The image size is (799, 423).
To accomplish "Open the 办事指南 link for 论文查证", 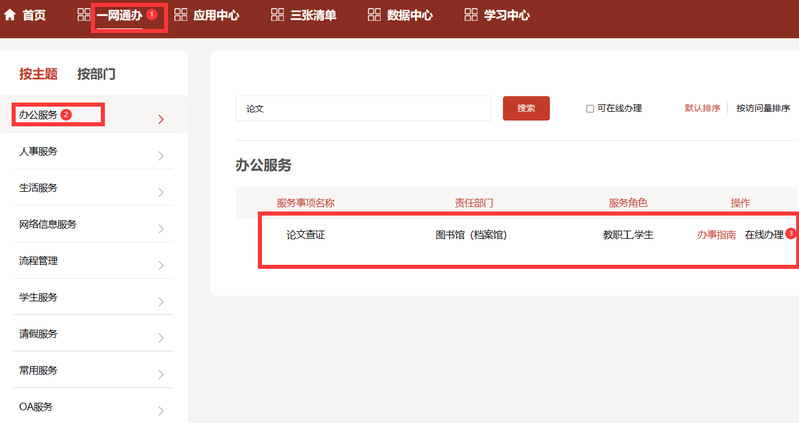I will click(x=716, y=235).
